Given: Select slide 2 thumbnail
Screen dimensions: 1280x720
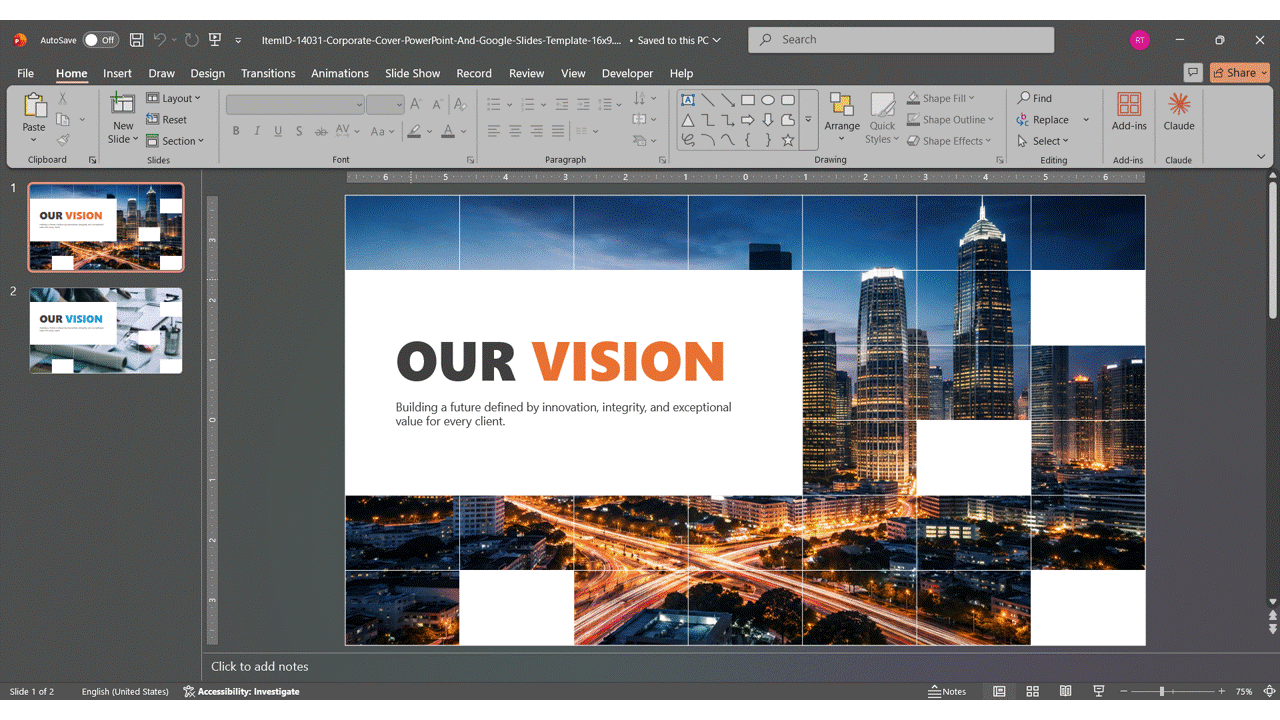Looking at the screenshot, I should click(x=106, y=330).
